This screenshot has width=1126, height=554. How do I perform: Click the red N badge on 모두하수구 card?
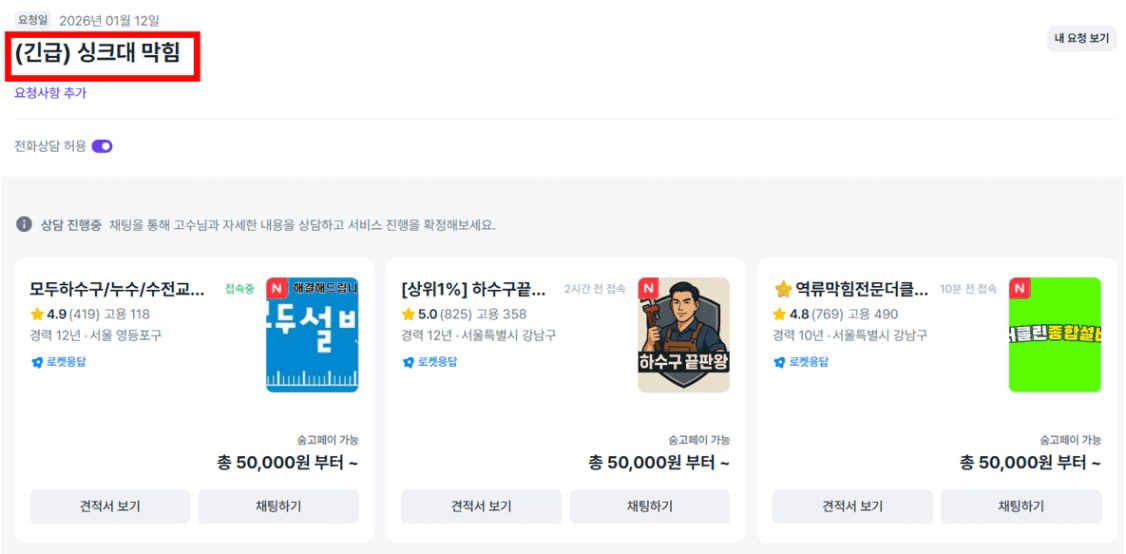click(276, 288)
